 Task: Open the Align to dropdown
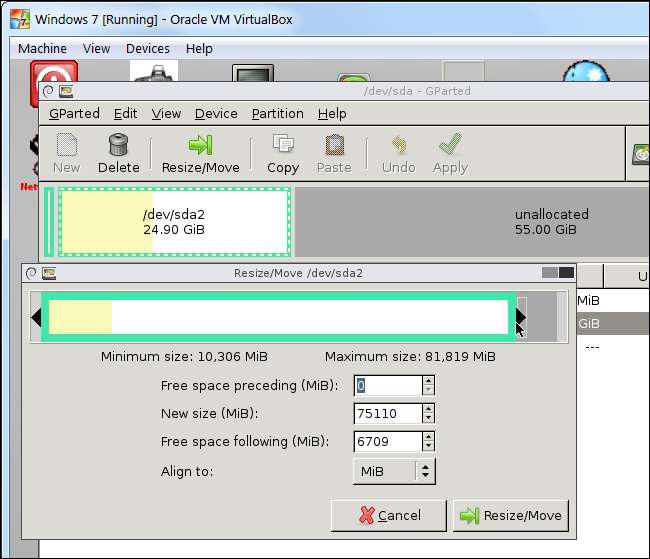pos(394,471)
